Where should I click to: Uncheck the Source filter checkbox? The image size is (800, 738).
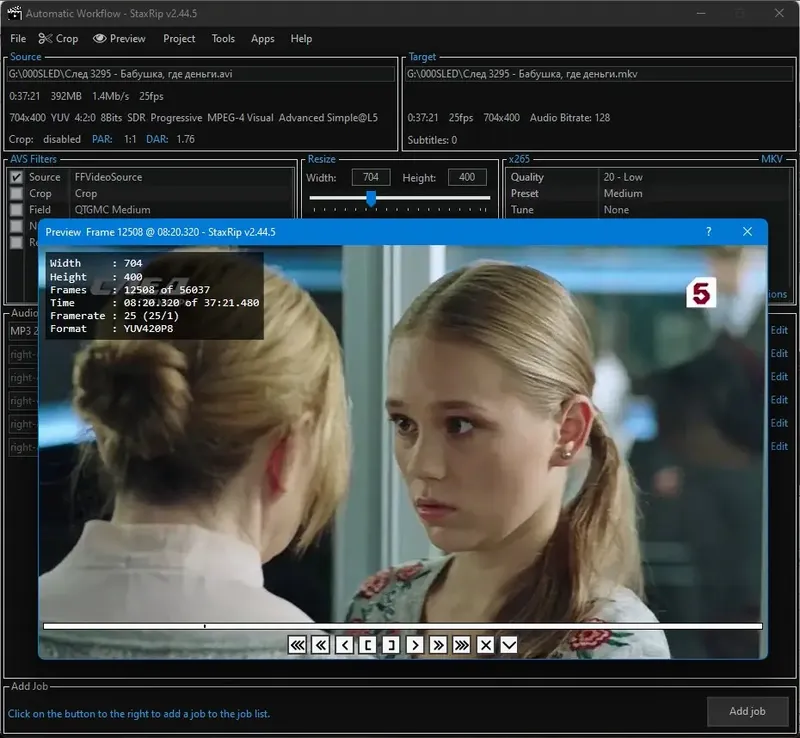pyautogui.click(x=16, y=177)
